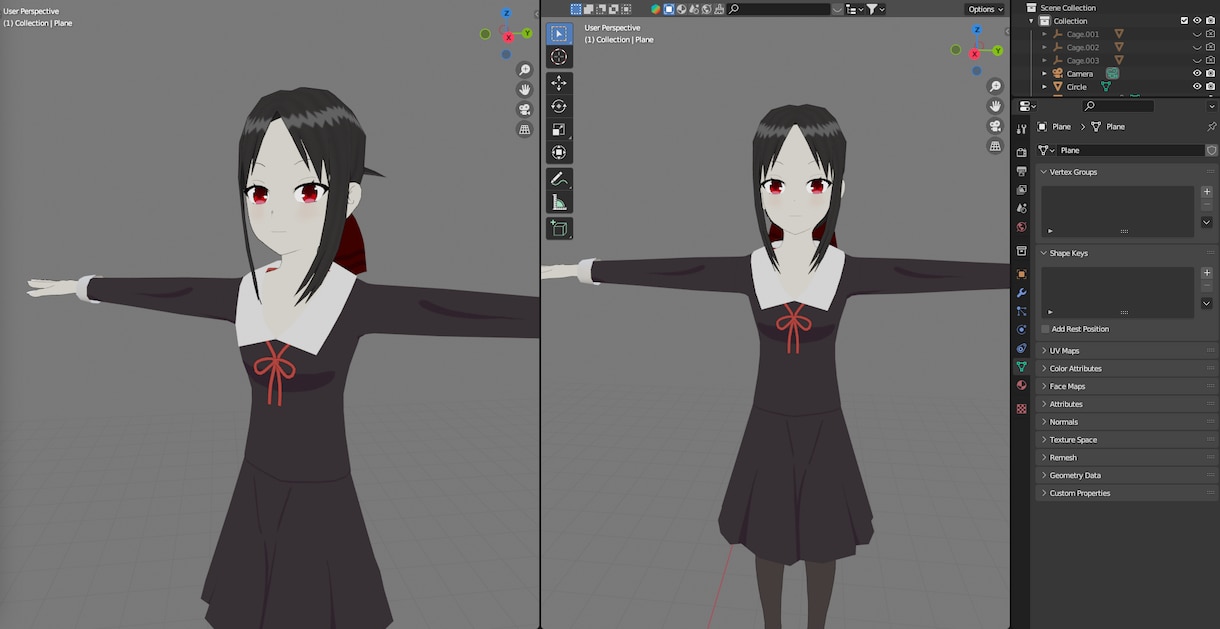Open Object Constraints properties tab
Viewport: 1220px width, 629px height.
click(x=1021, y=348)
